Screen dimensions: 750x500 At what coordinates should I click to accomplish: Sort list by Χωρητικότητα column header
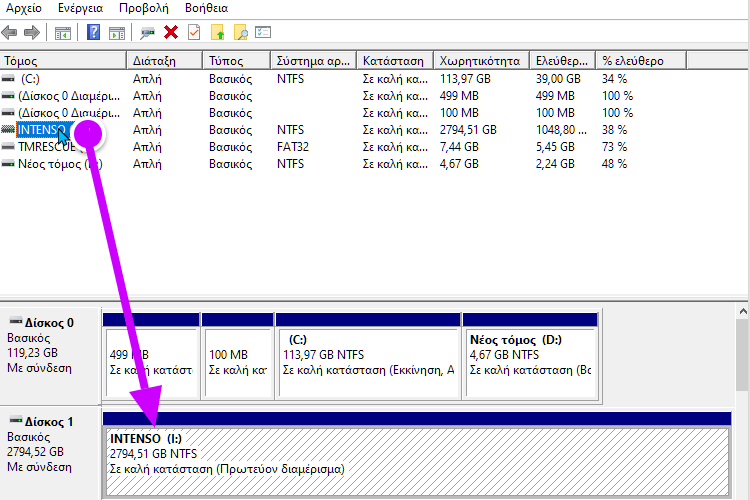(x=480, y=61)
